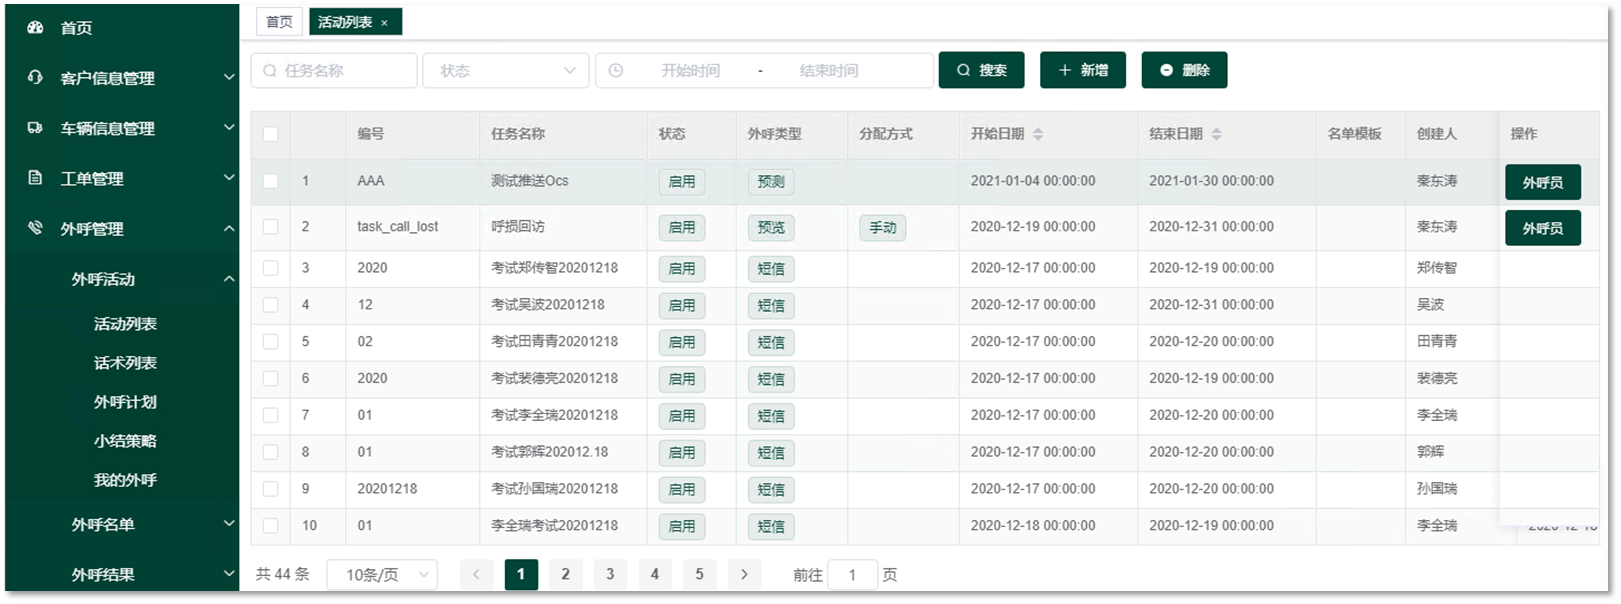The image size is (1621, 604).
Task: Select the checkbox for row 3
Action: 271,268
